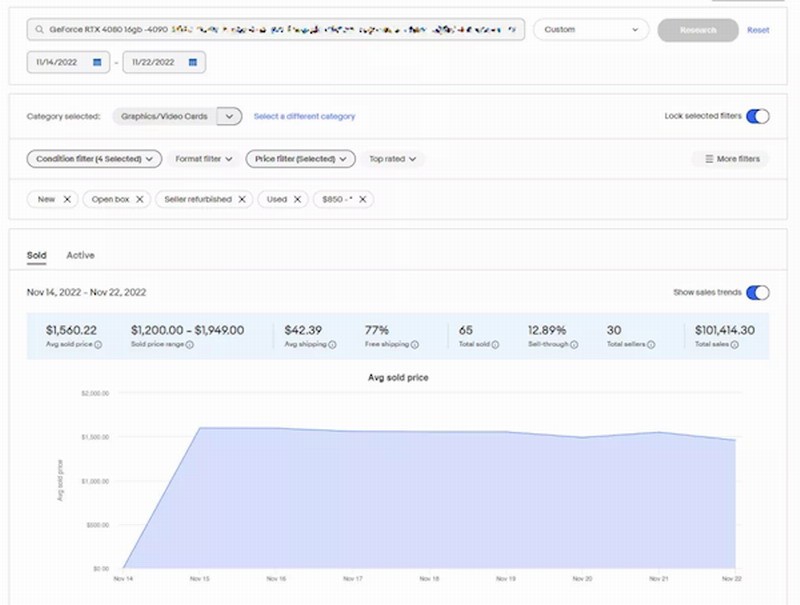The width and height of the screenshot is (800, 605).
Task: Open the Condition filter dropdown
Action: coord(94,159)
